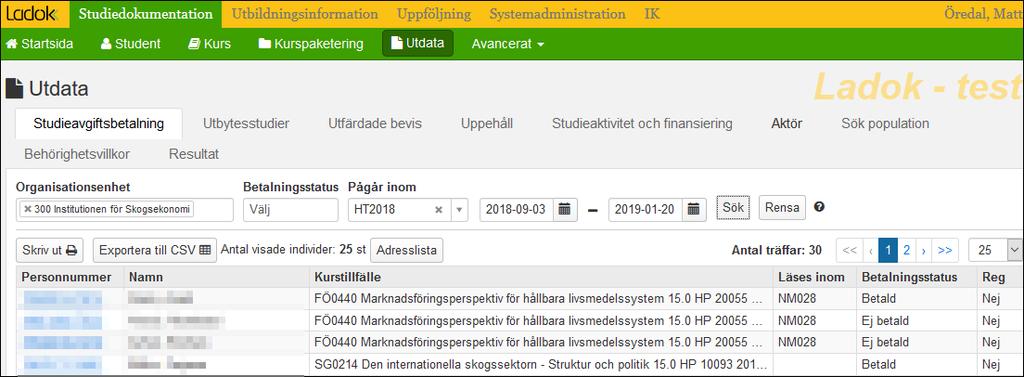Select results page 1
Viewport: 1024px width, 377px height.
tap(888, 250)
